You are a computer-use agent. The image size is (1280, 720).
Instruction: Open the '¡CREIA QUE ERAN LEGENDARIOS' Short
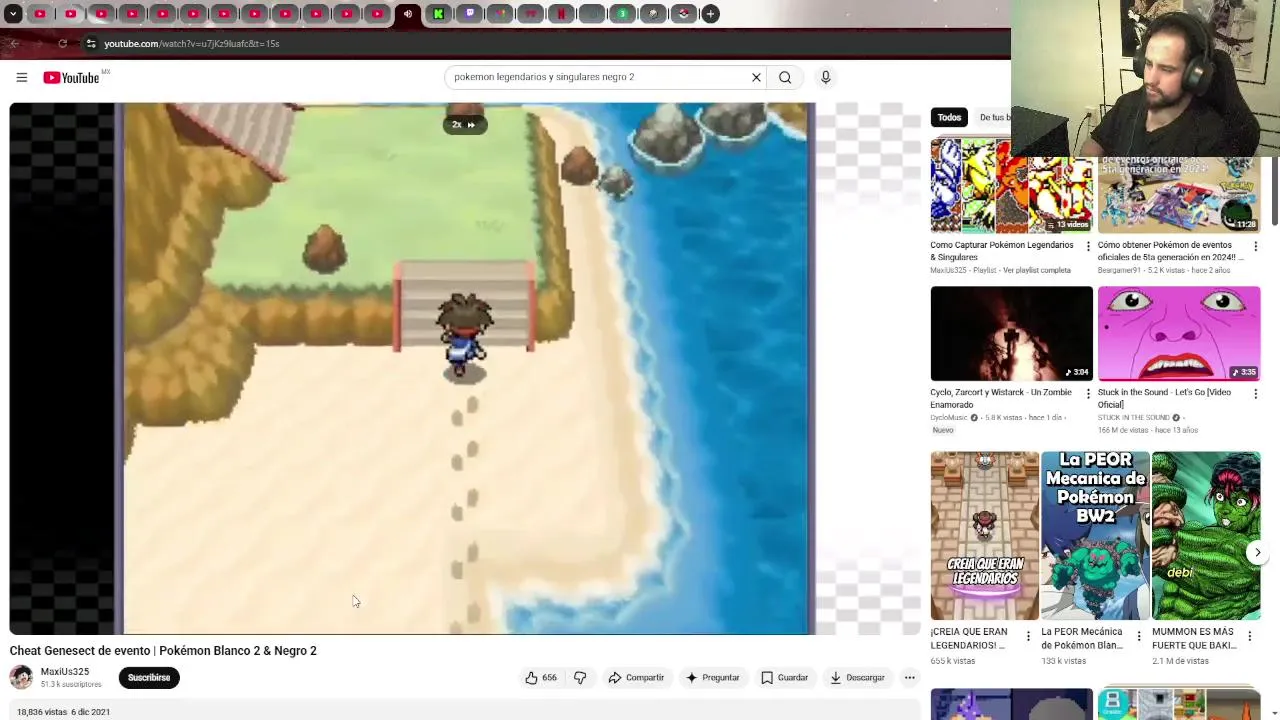984,535
